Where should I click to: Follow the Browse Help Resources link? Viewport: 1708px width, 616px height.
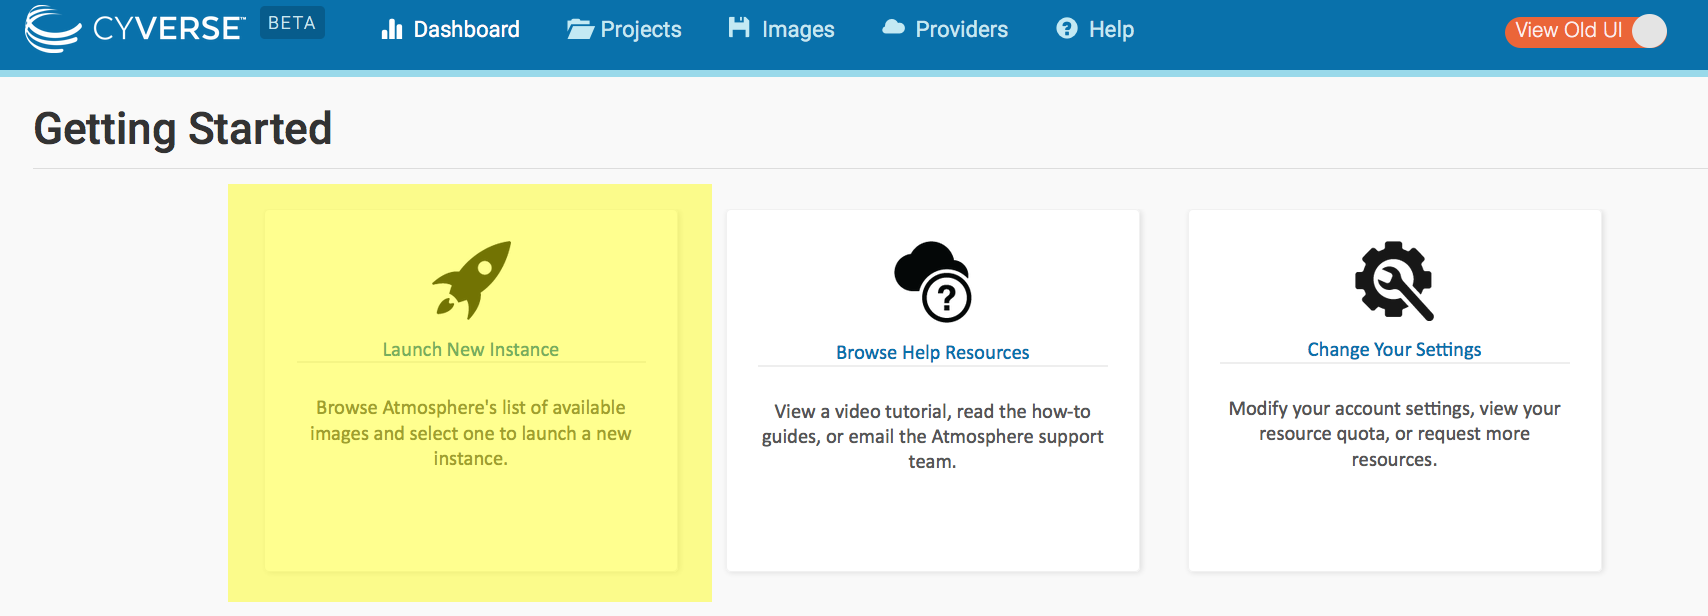(x=932, y=353)
